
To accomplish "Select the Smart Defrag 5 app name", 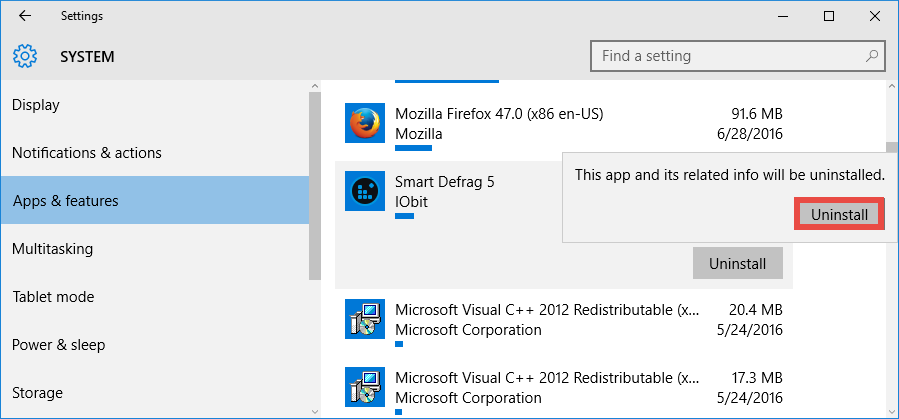I will click(445, 182).
